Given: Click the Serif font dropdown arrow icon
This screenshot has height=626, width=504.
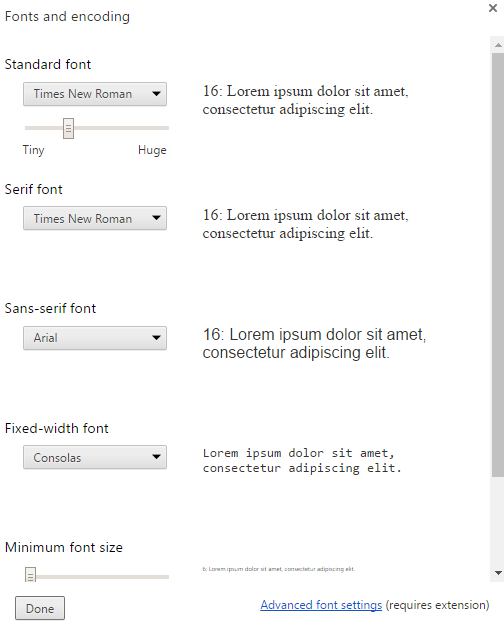Looking at the screenshot, I should pos(156,218).
